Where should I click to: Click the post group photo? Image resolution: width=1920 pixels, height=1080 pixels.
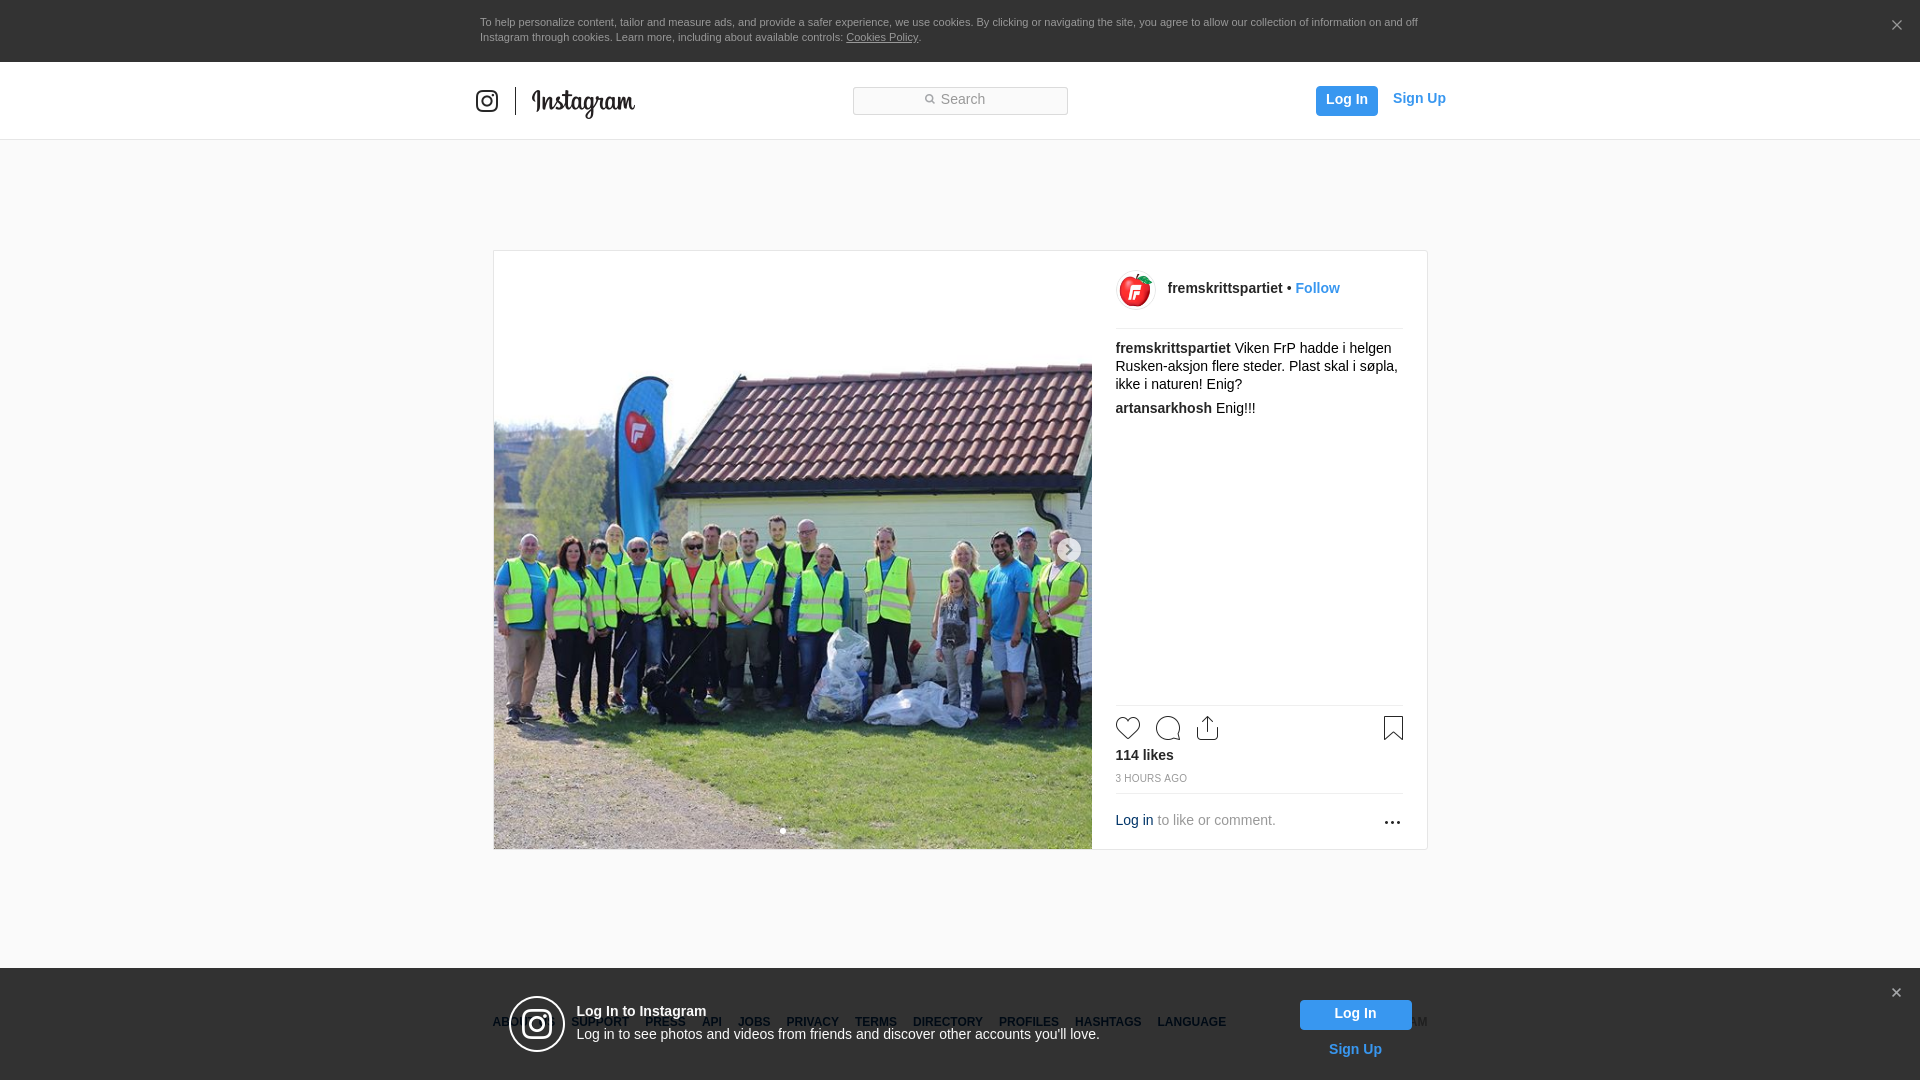click(x=792, y=550)
